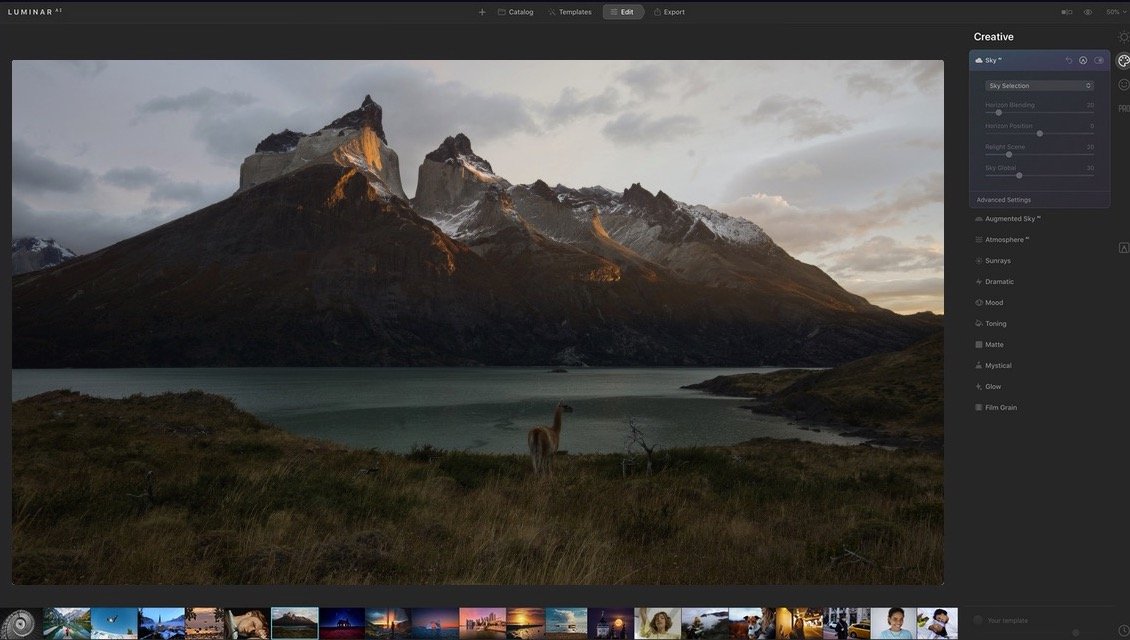Adjust the Horizon Position slider
Image resolution: width=1130 pixels, height=640 pixels.
point(1039,133)
